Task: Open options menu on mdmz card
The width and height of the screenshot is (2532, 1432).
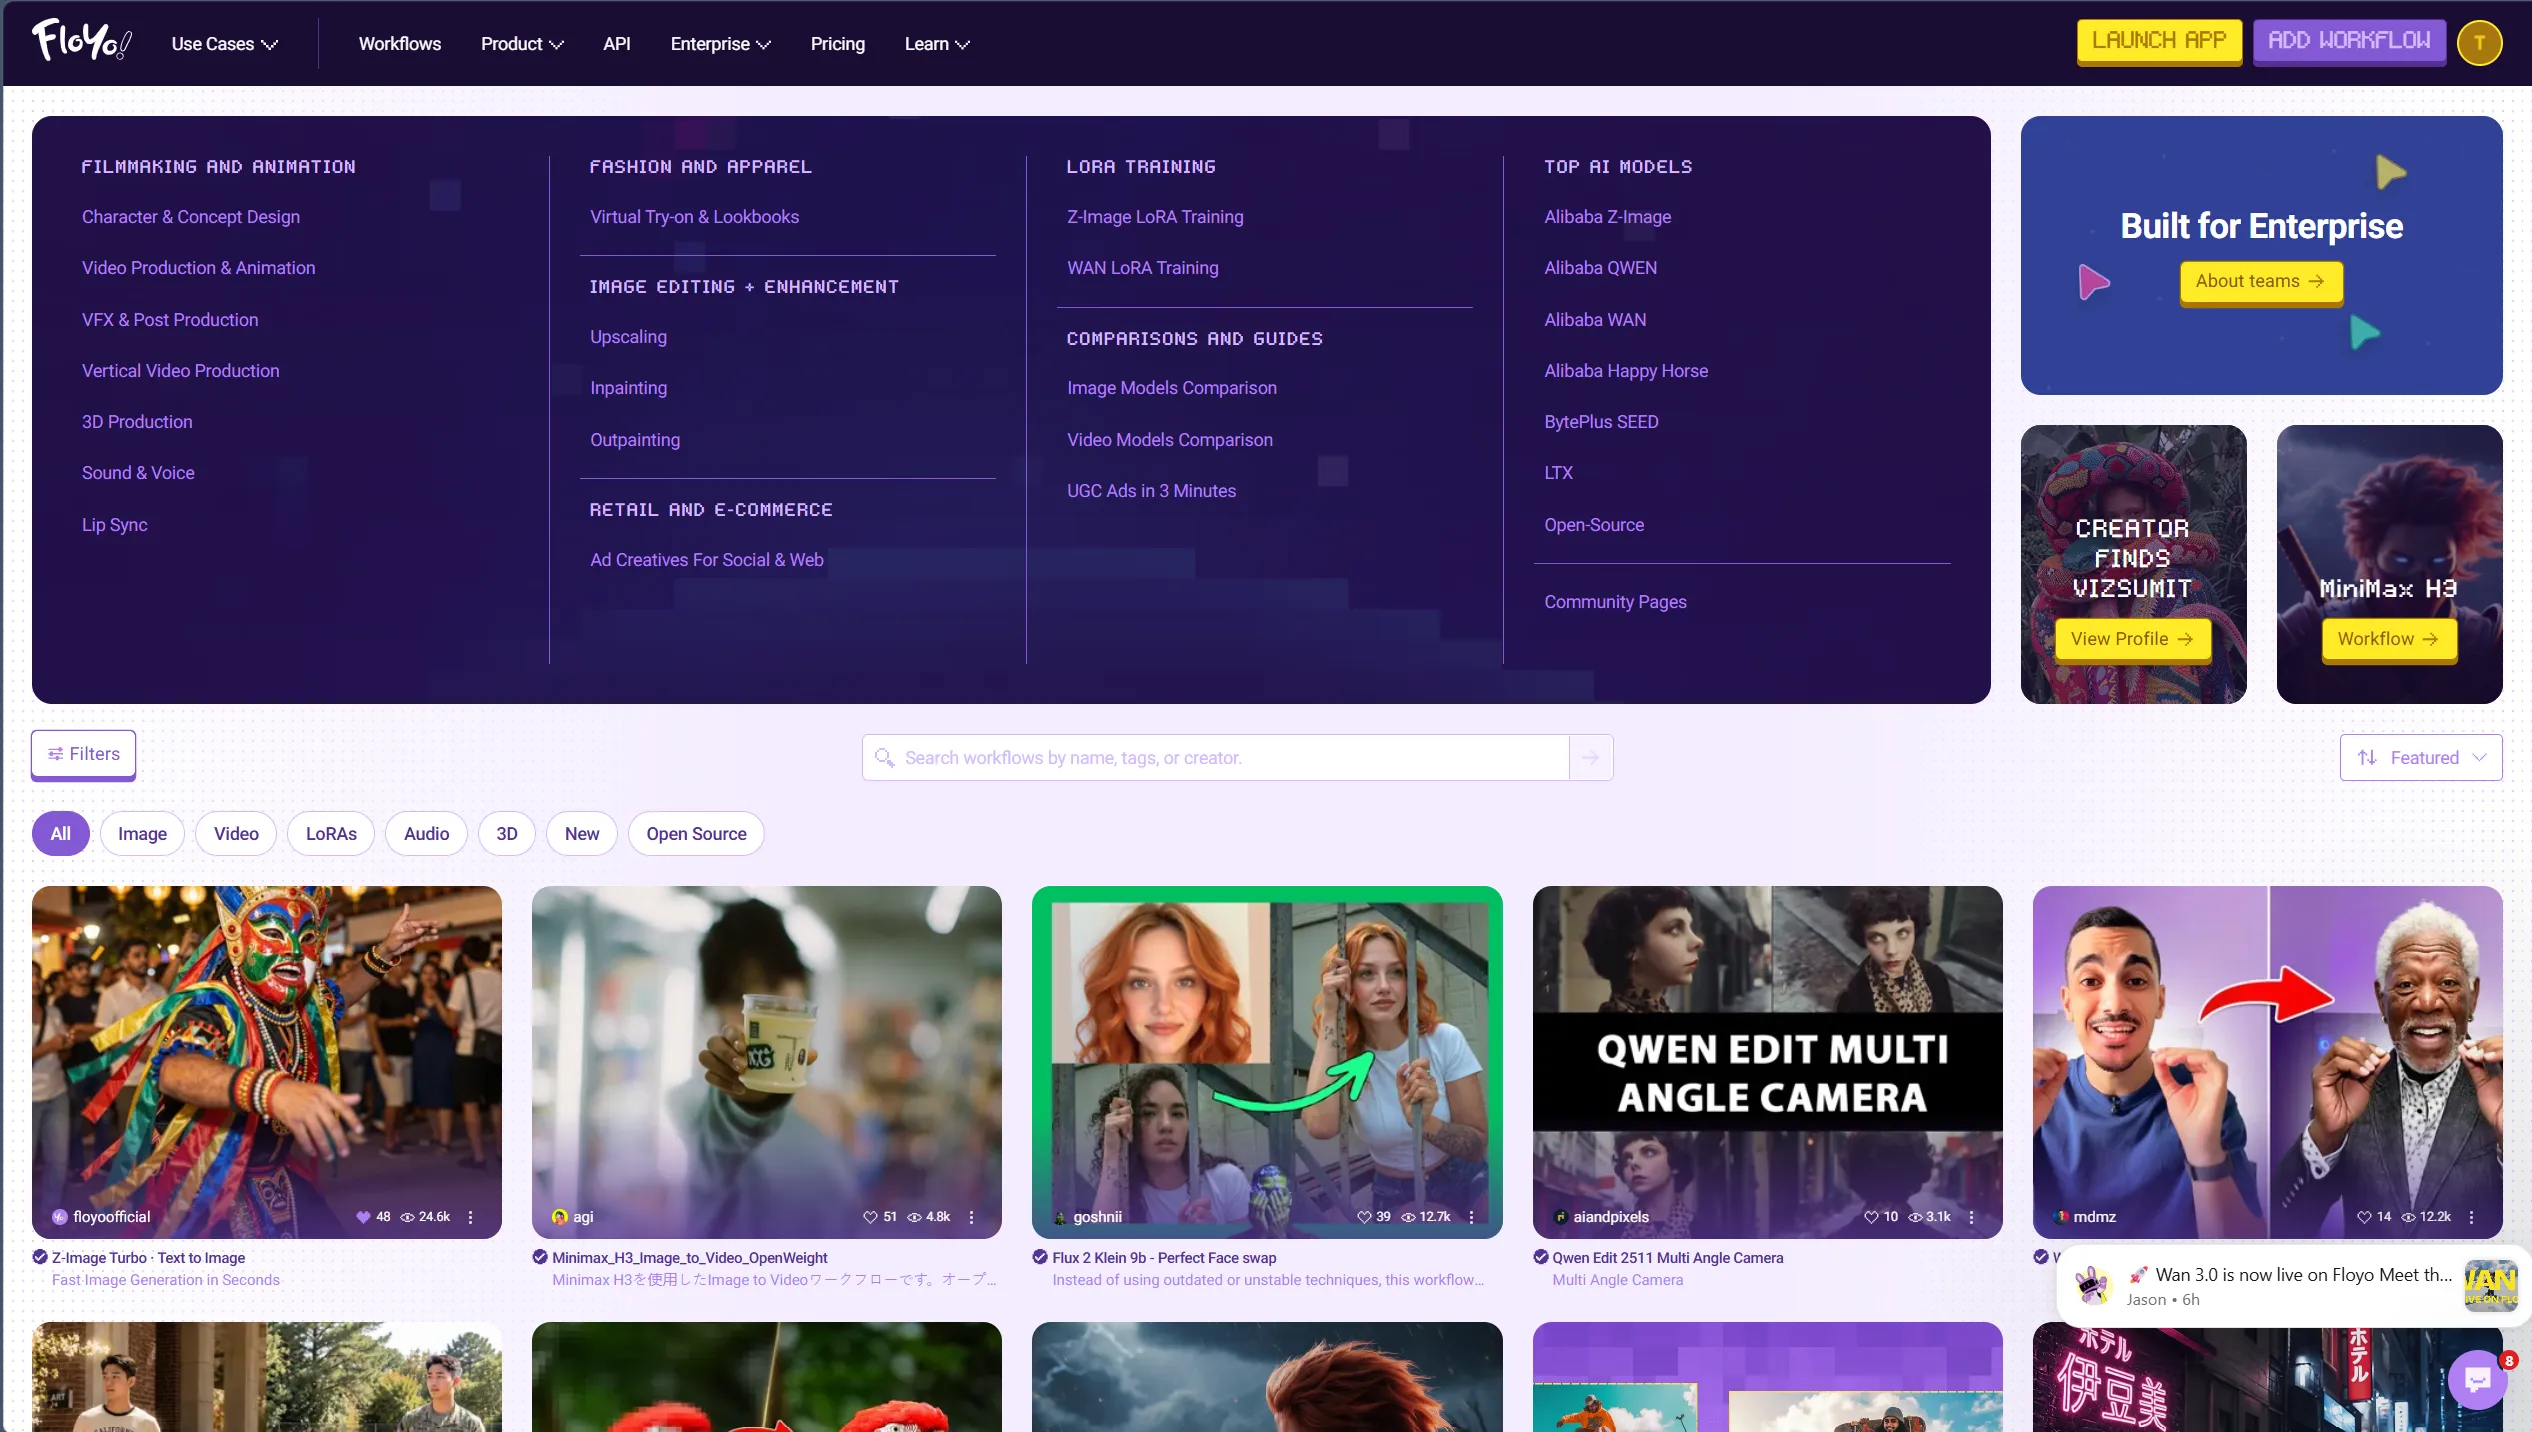Action: tap(2471, 1217)
